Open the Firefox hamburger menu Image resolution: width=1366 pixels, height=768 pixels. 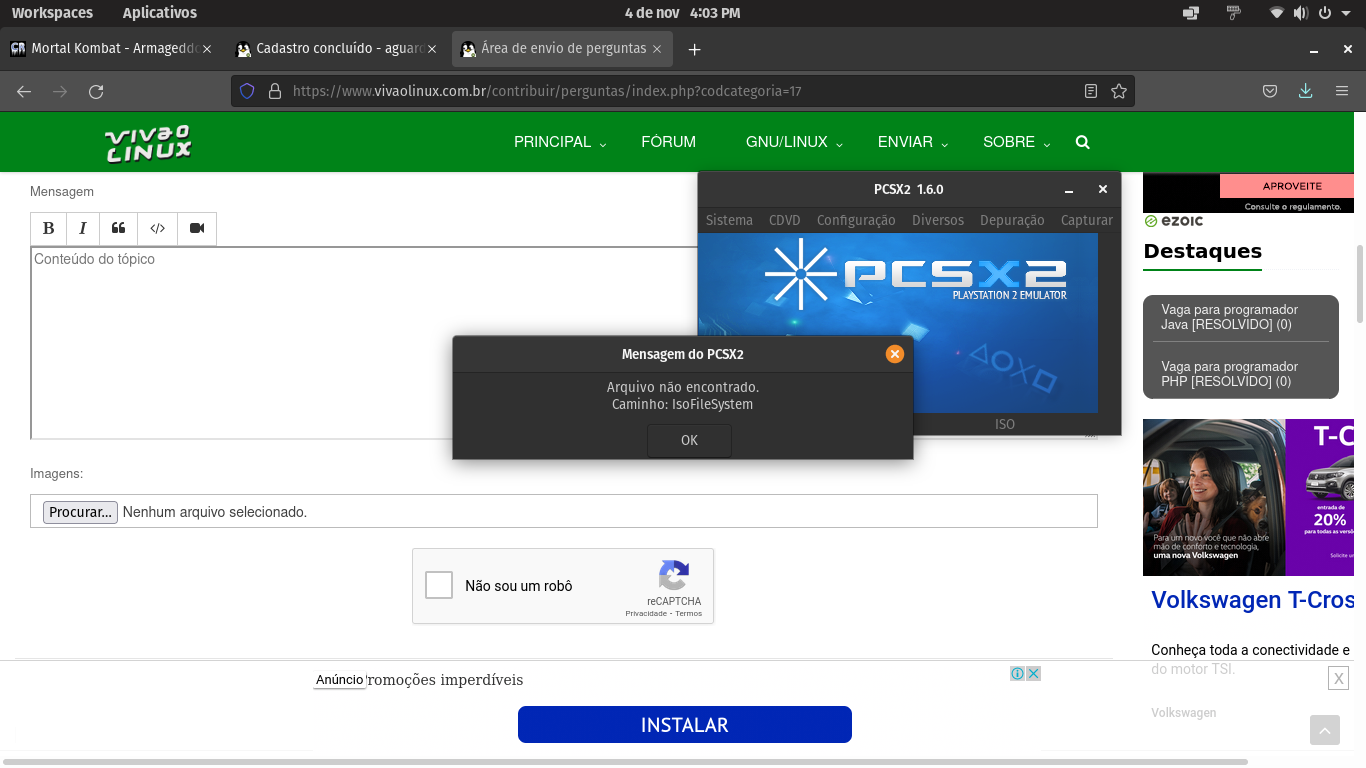(x=1342, y=91)
